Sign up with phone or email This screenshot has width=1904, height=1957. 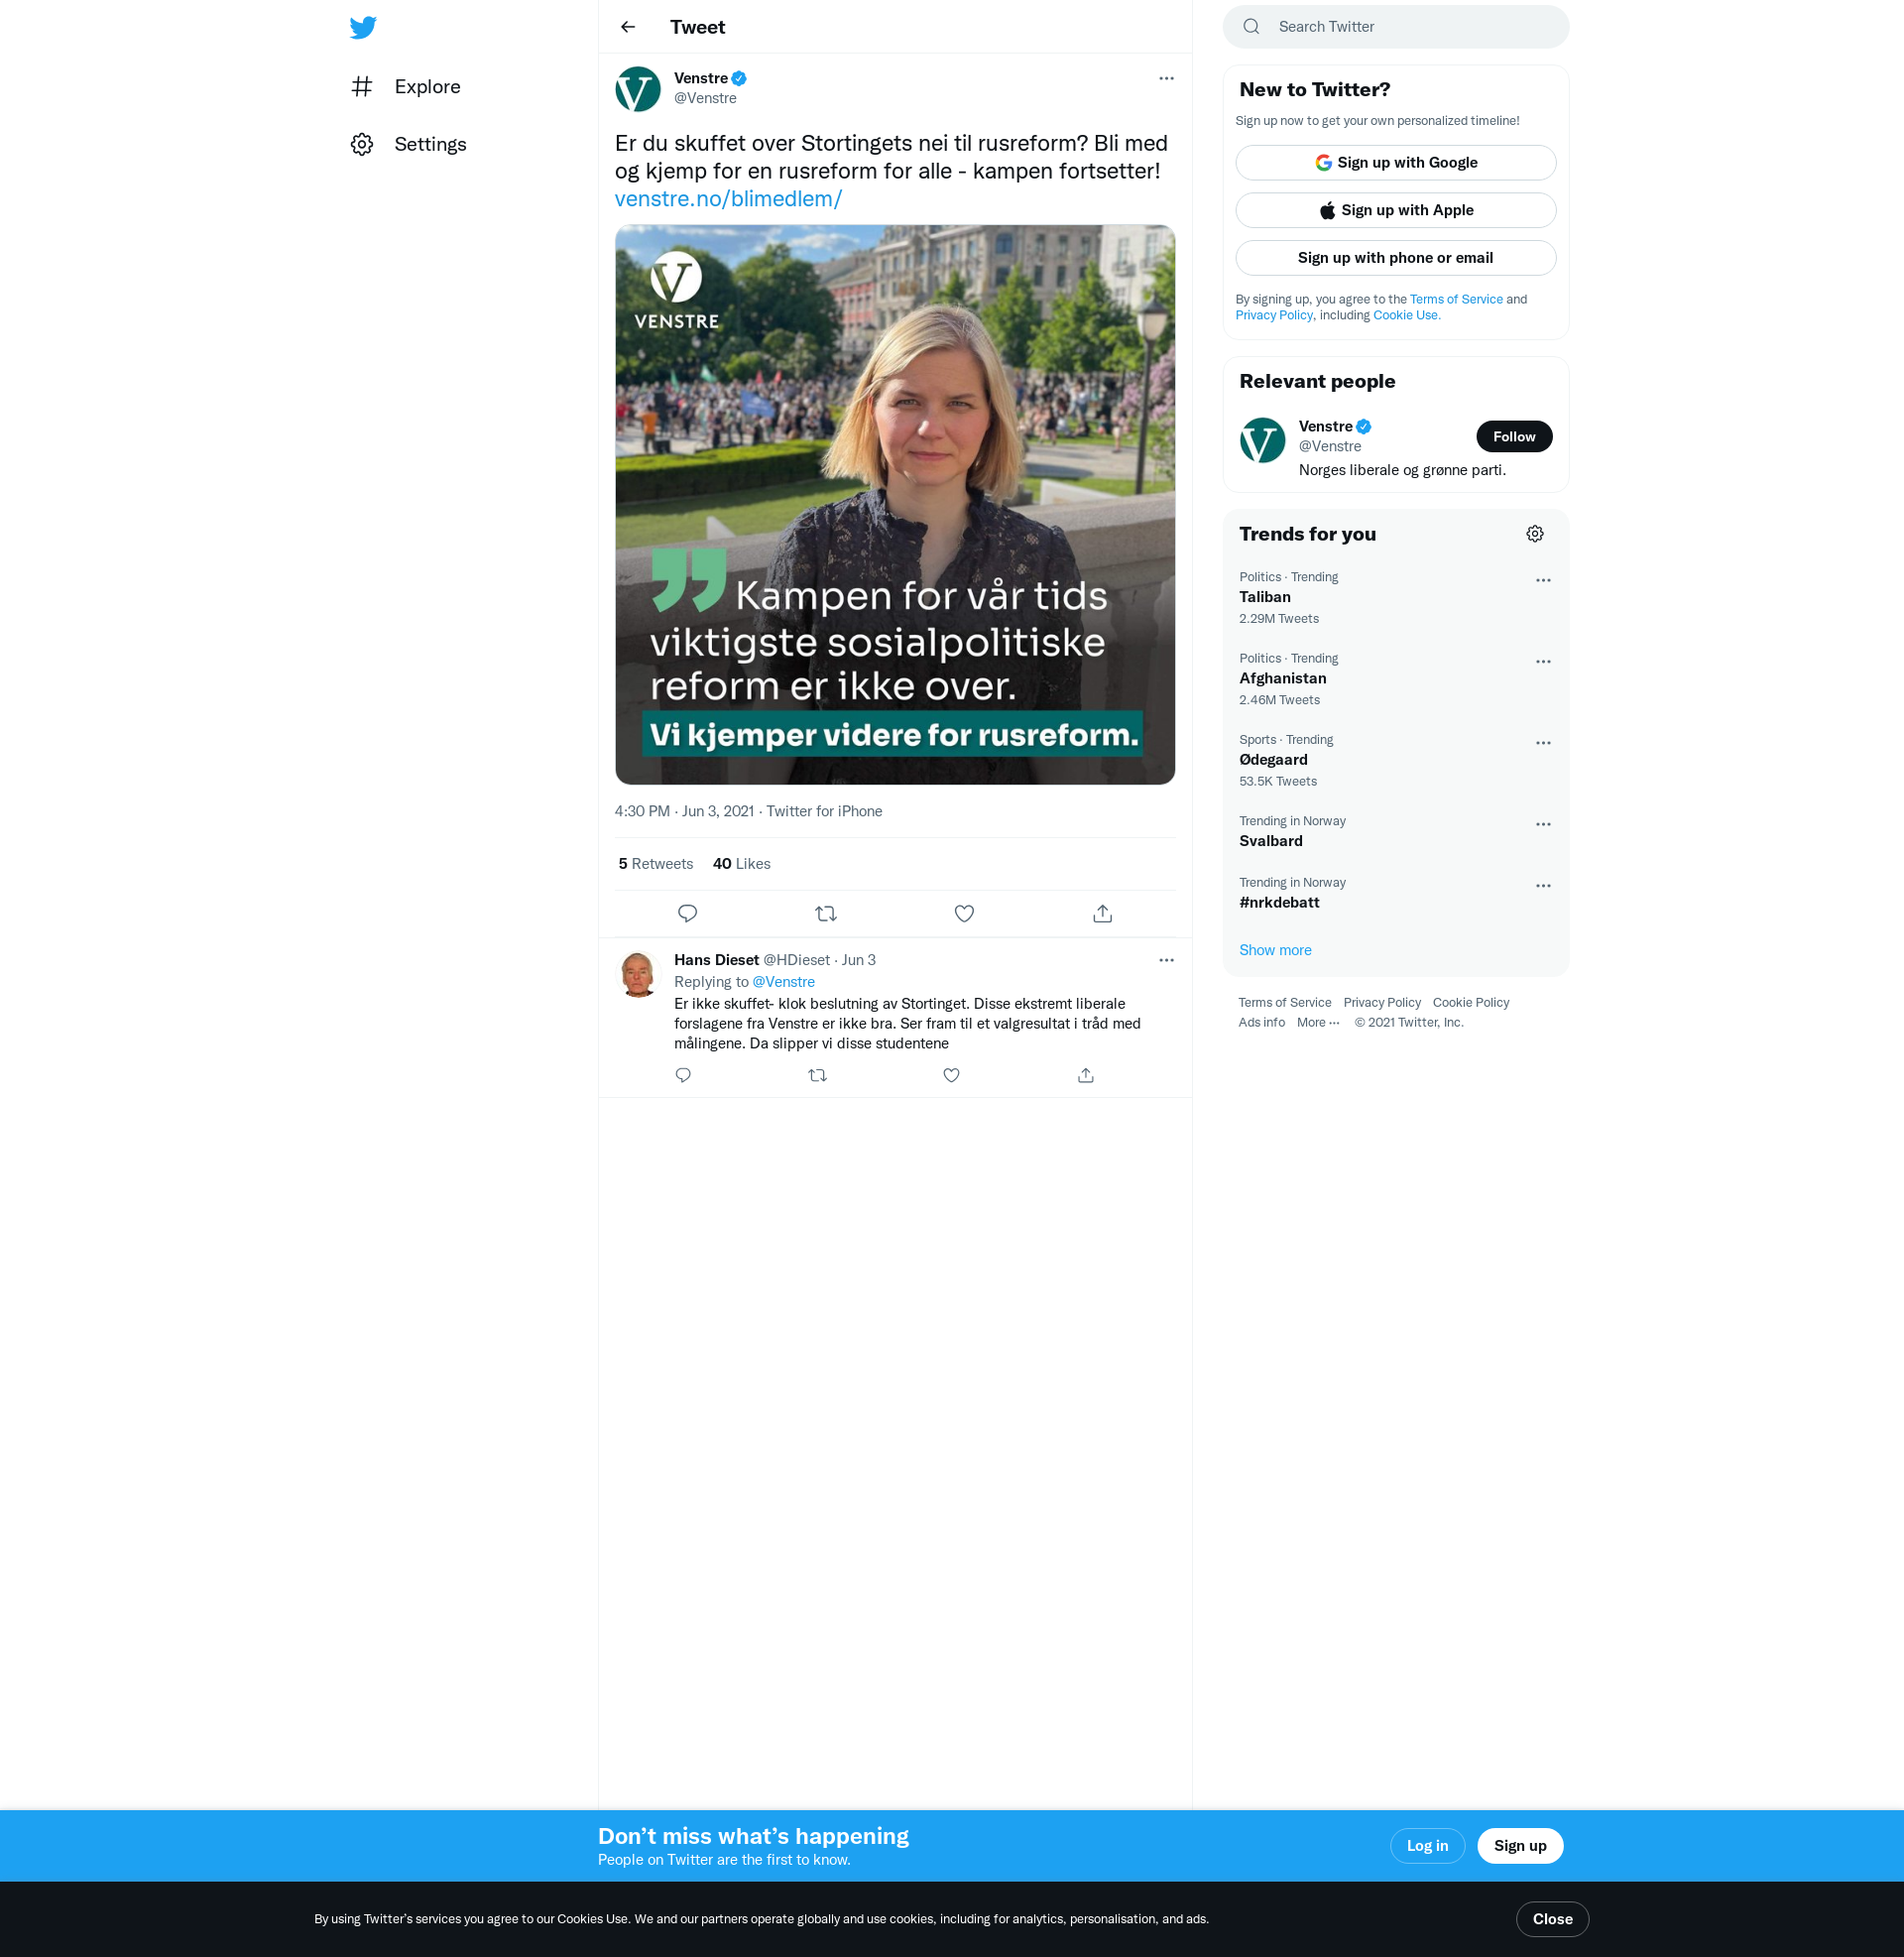tap(1396, 258)
